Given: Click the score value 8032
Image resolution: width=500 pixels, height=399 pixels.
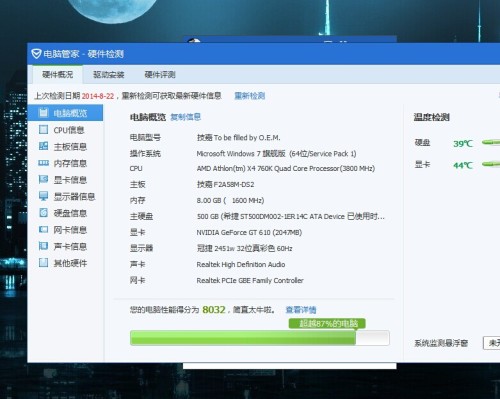Looking at the screenshot, I should (214, 310).
